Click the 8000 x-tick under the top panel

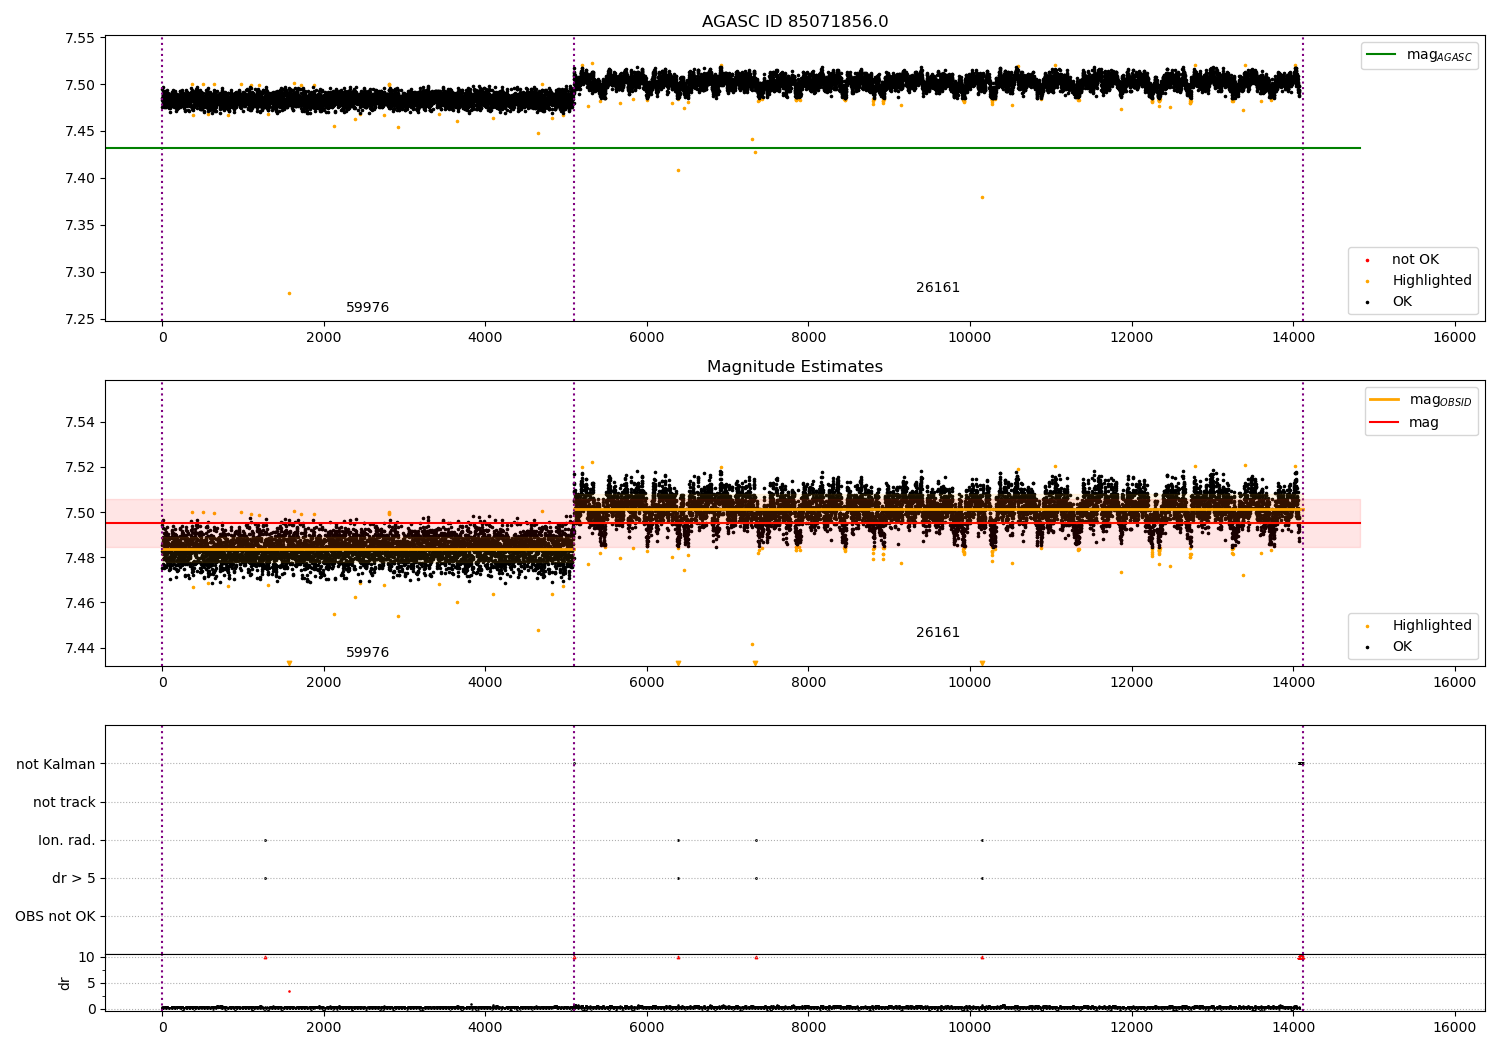[x=808, y=337]
